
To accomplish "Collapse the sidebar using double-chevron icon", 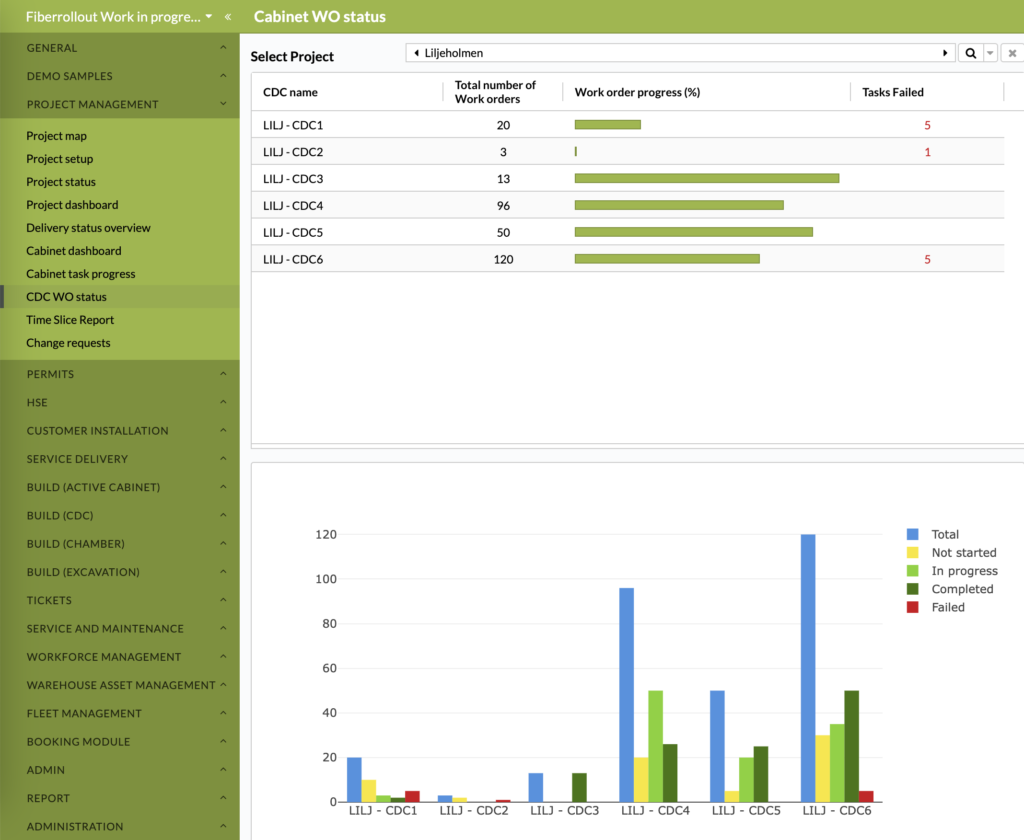I will [x=228, y=17].
